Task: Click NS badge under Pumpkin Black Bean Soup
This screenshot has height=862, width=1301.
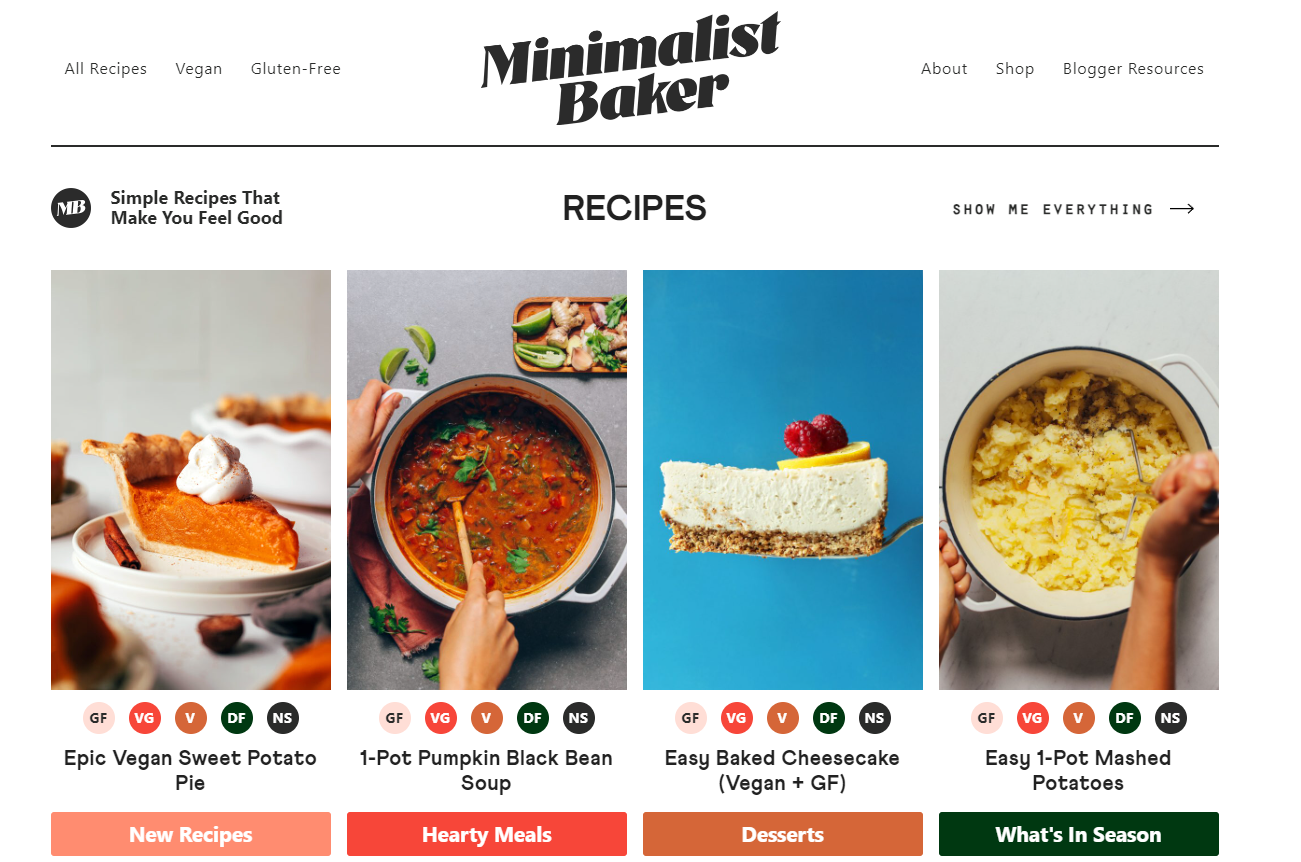Action: 579,718
